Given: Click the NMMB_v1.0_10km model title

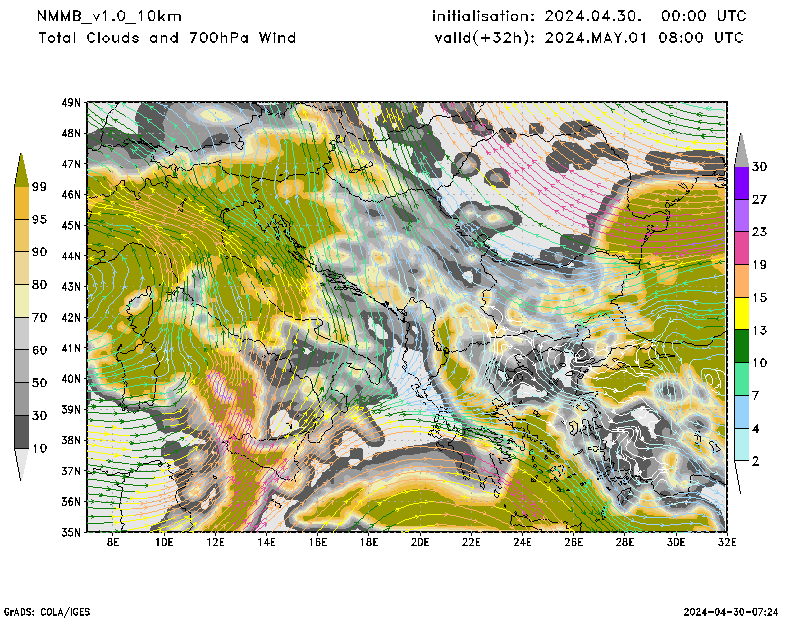Looking at the screenshot, I should (x=109, y=16).
